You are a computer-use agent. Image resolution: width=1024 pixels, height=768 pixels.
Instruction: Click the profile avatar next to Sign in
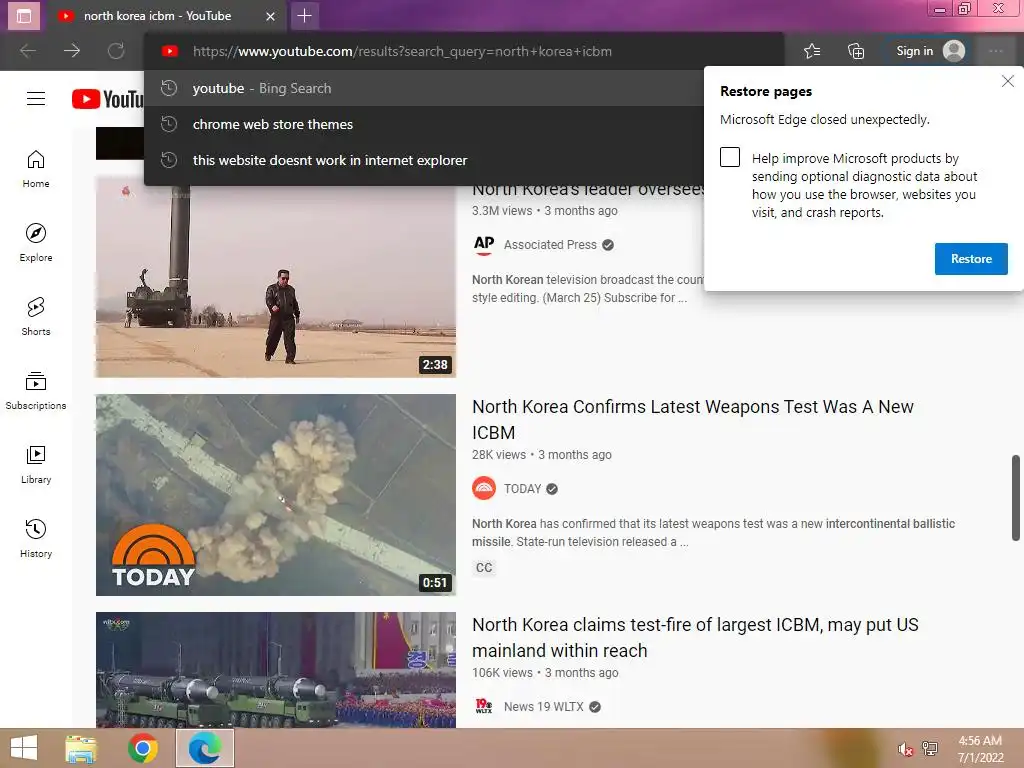[954, 51]
